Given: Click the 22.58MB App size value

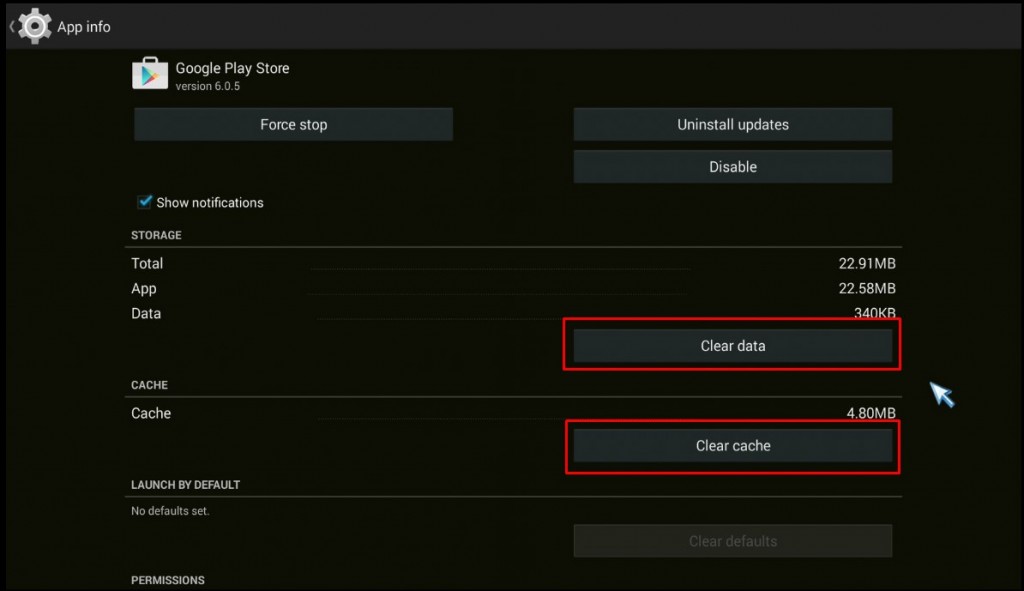Looking at the screenshot, I should (866, 289).
